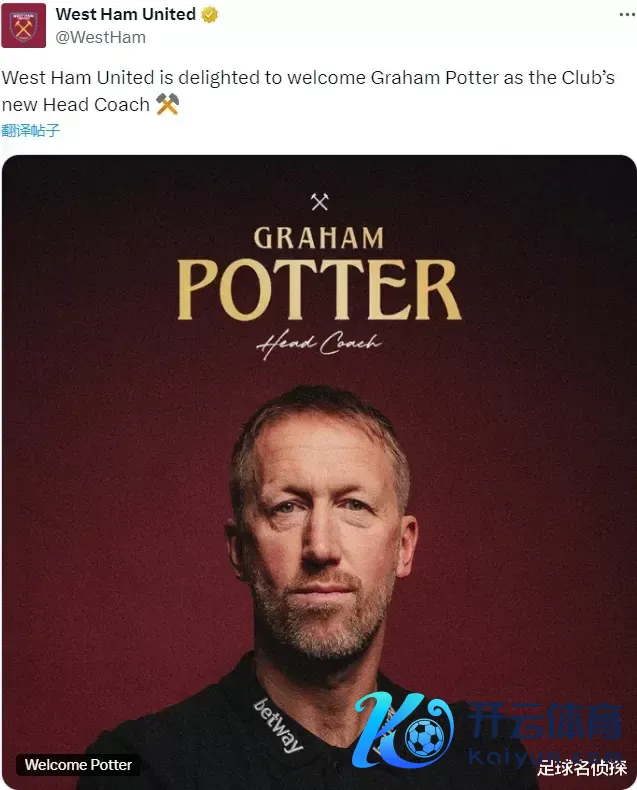
Task: Click the Welcome Potter image description badge
Action: point(78,765)
